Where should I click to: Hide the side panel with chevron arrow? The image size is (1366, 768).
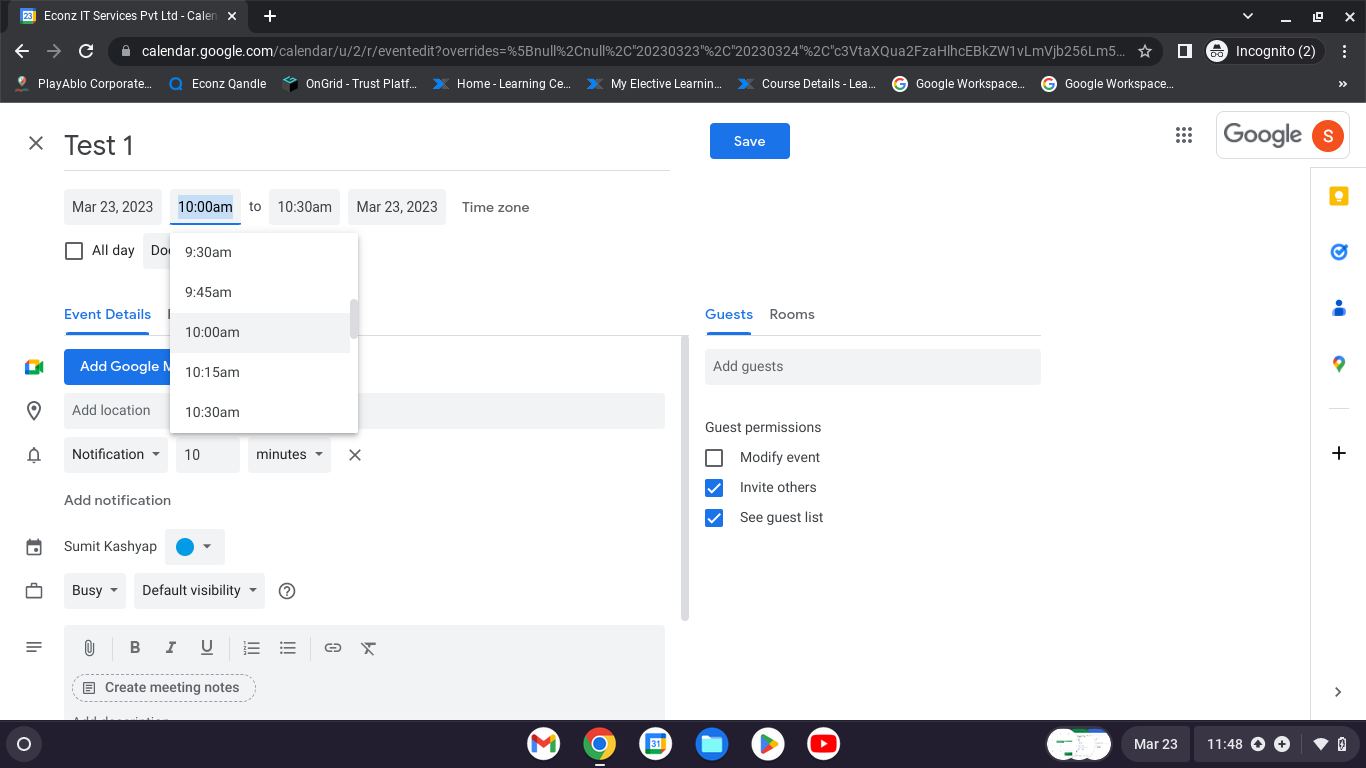pos(1339,692)
